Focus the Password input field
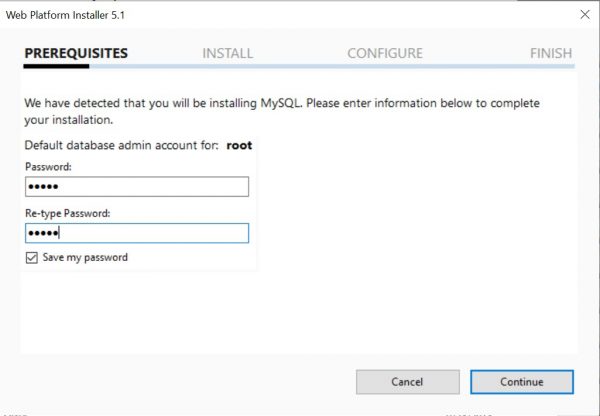The width and height of the screenshot is (600, 416). coord(136,187)
